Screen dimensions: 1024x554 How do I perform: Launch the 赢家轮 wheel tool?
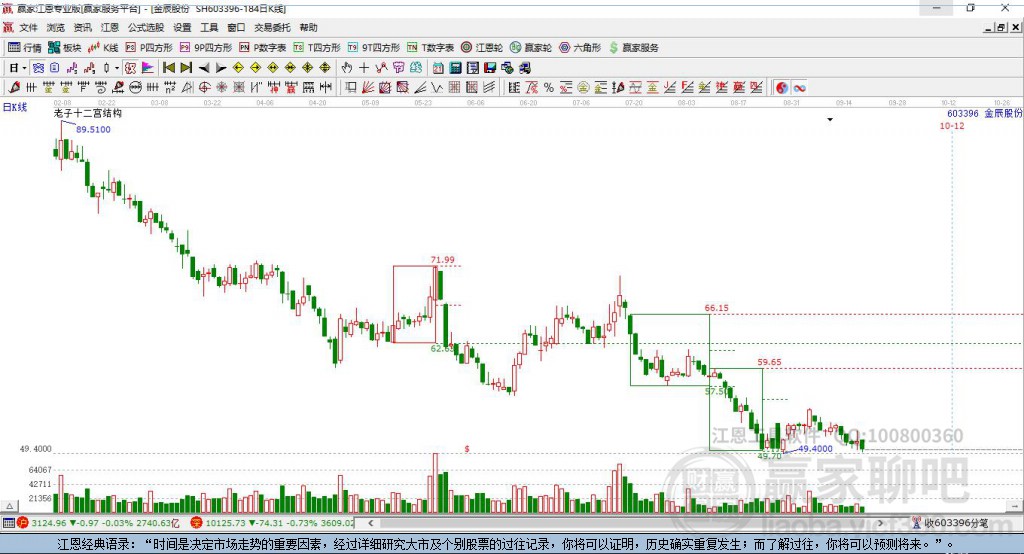[531, 48]
